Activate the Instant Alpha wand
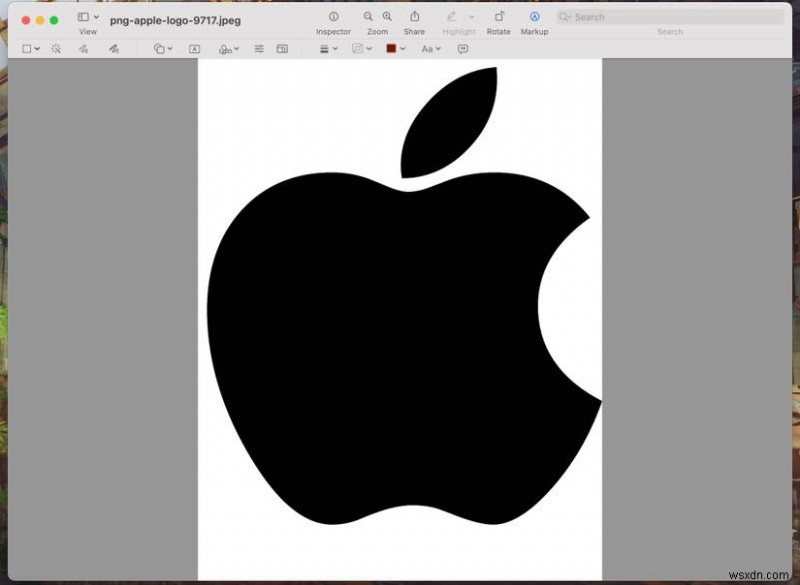 56,48
